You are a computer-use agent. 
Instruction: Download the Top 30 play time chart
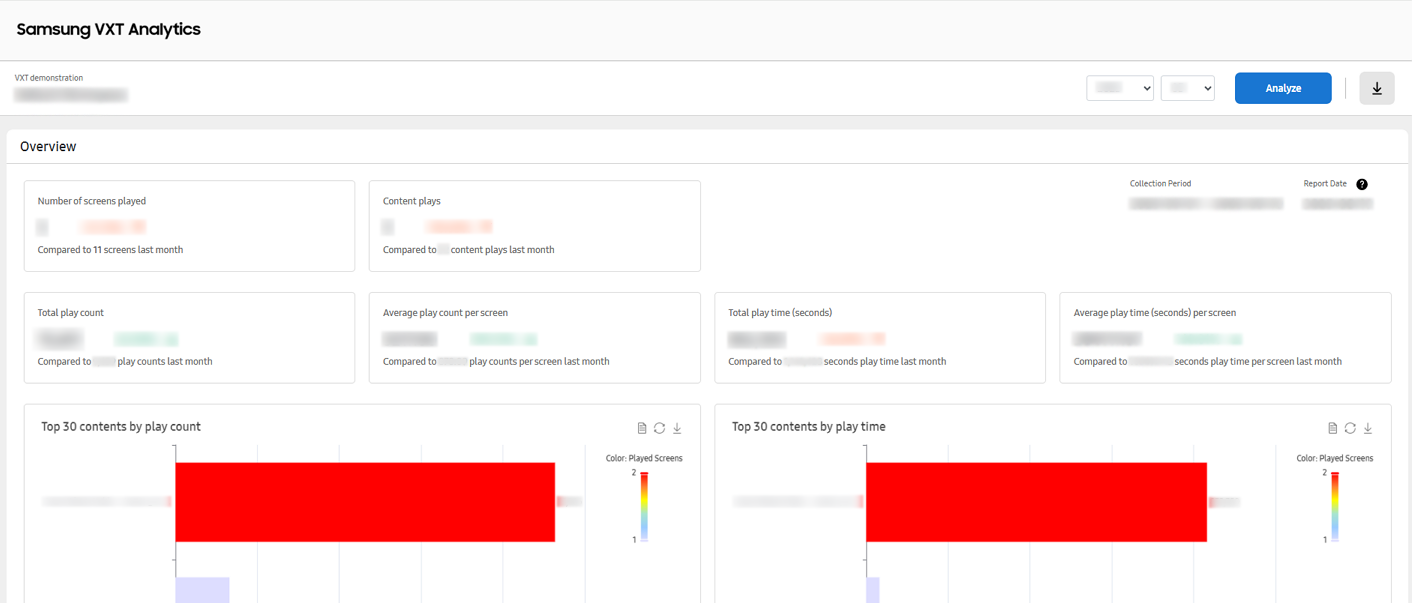tap(1368, 428)
